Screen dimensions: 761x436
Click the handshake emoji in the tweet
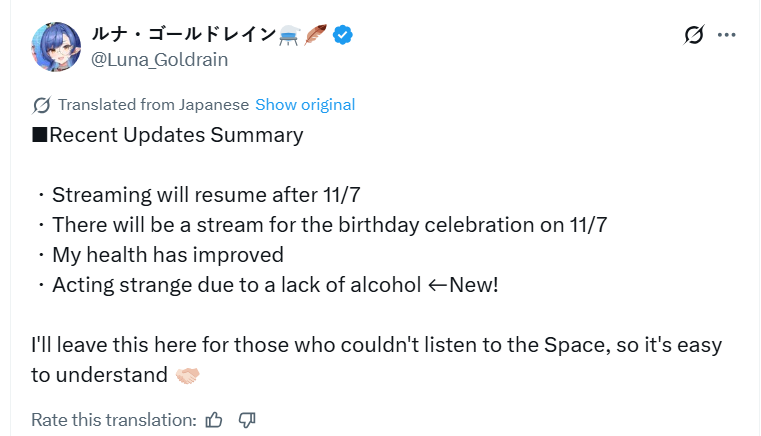pyautogui.click(x=187, y=376)
